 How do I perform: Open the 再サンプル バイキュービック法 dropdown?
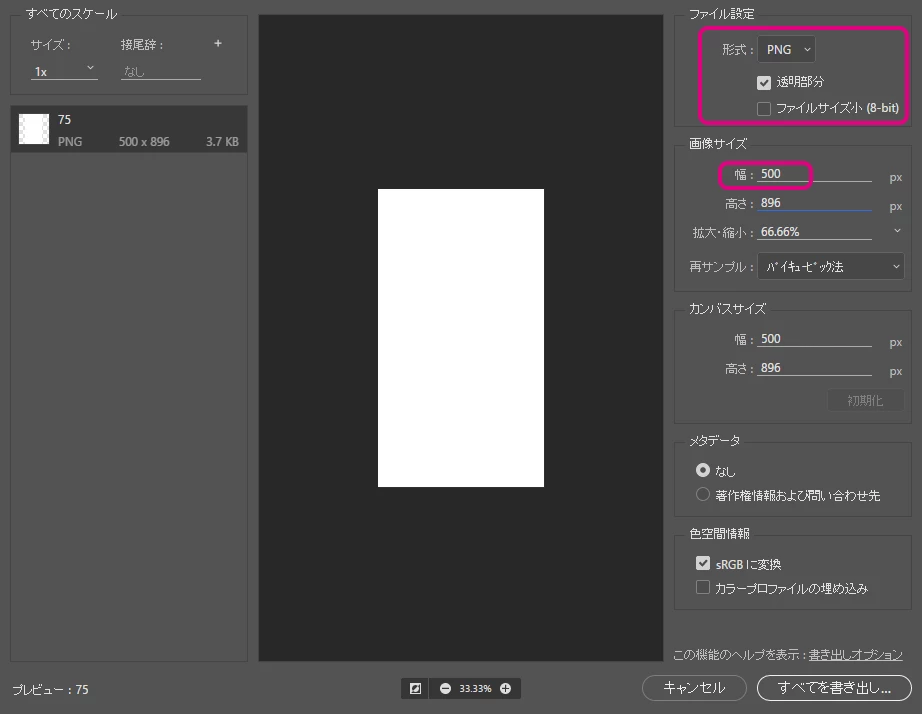pyautogui.click(x=830, y=266)
